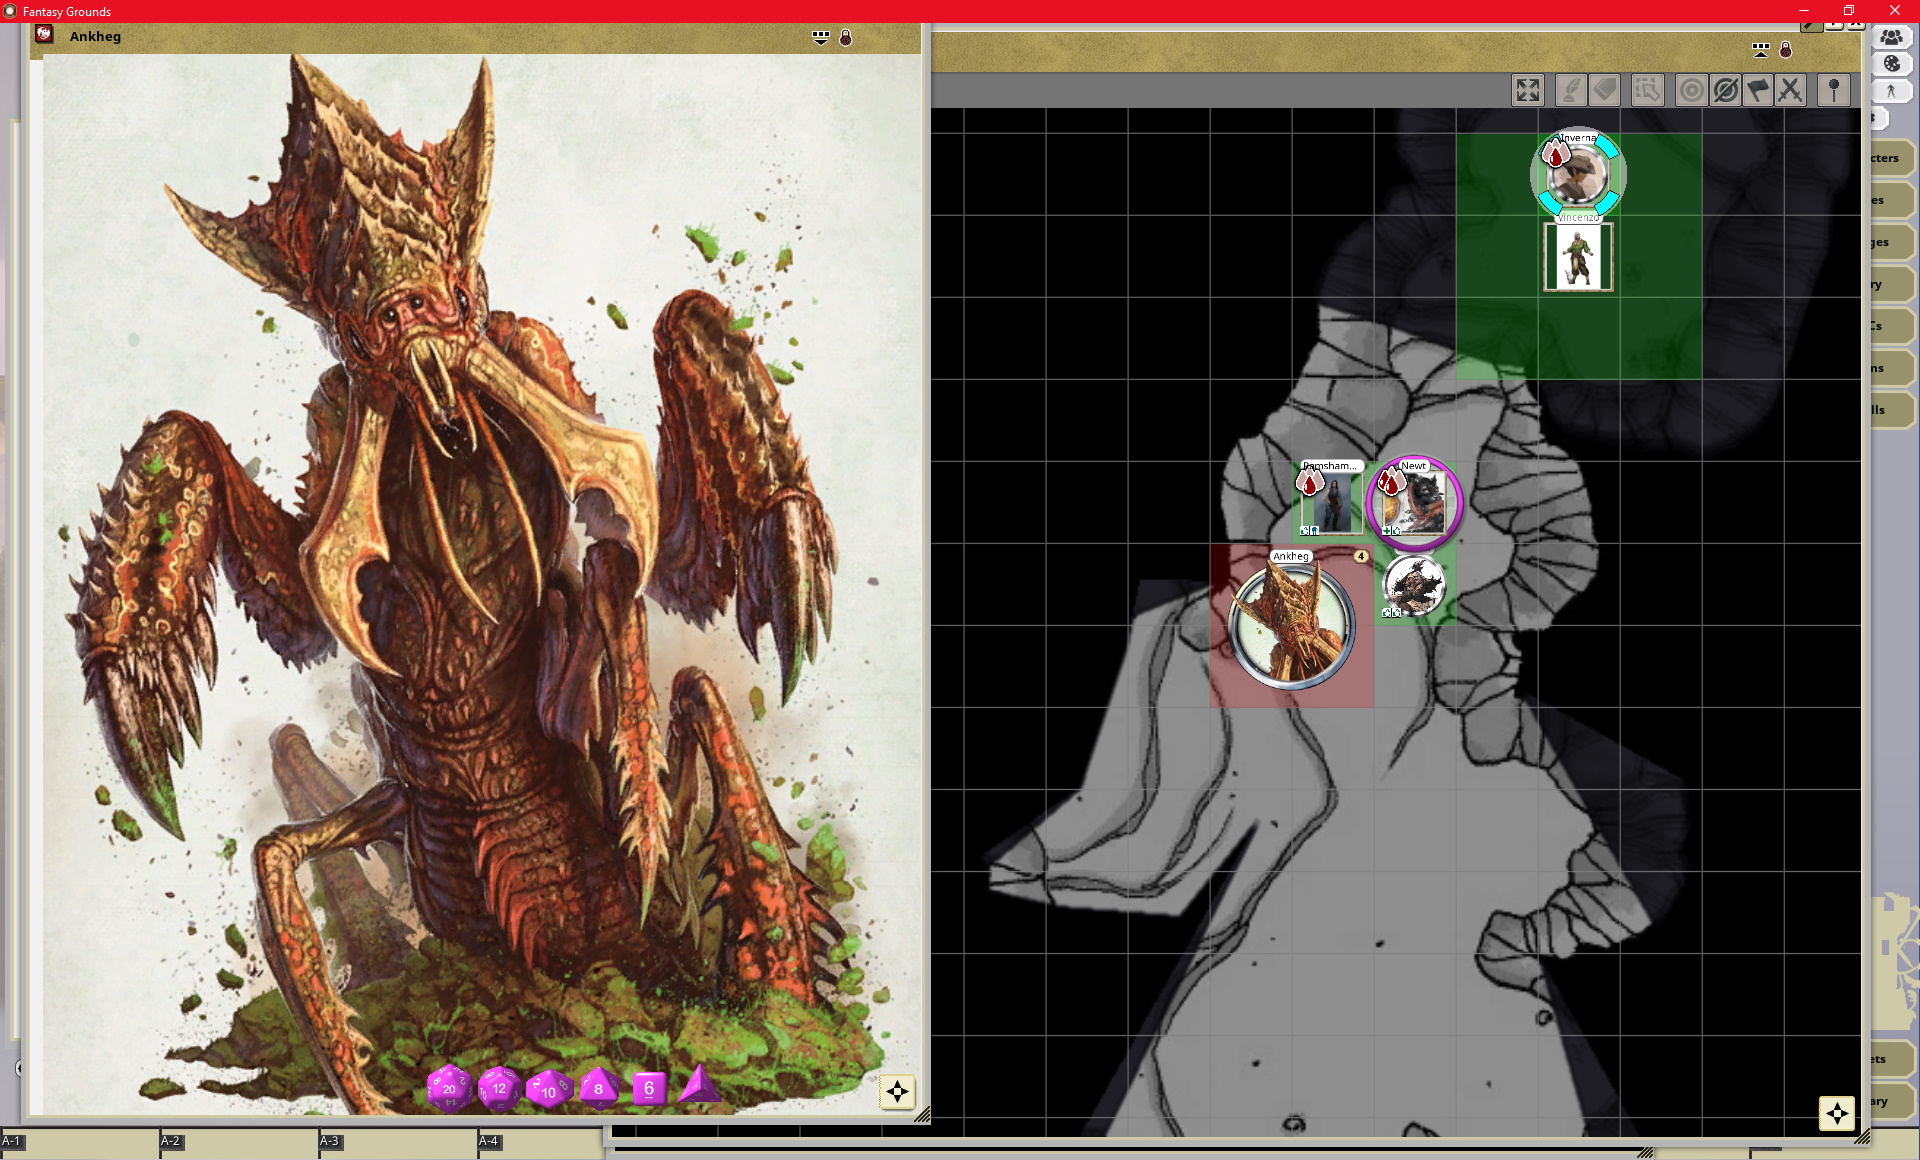
Task: Roll the purple d4 pyramid die
Action: click(x=698, y=1085)
